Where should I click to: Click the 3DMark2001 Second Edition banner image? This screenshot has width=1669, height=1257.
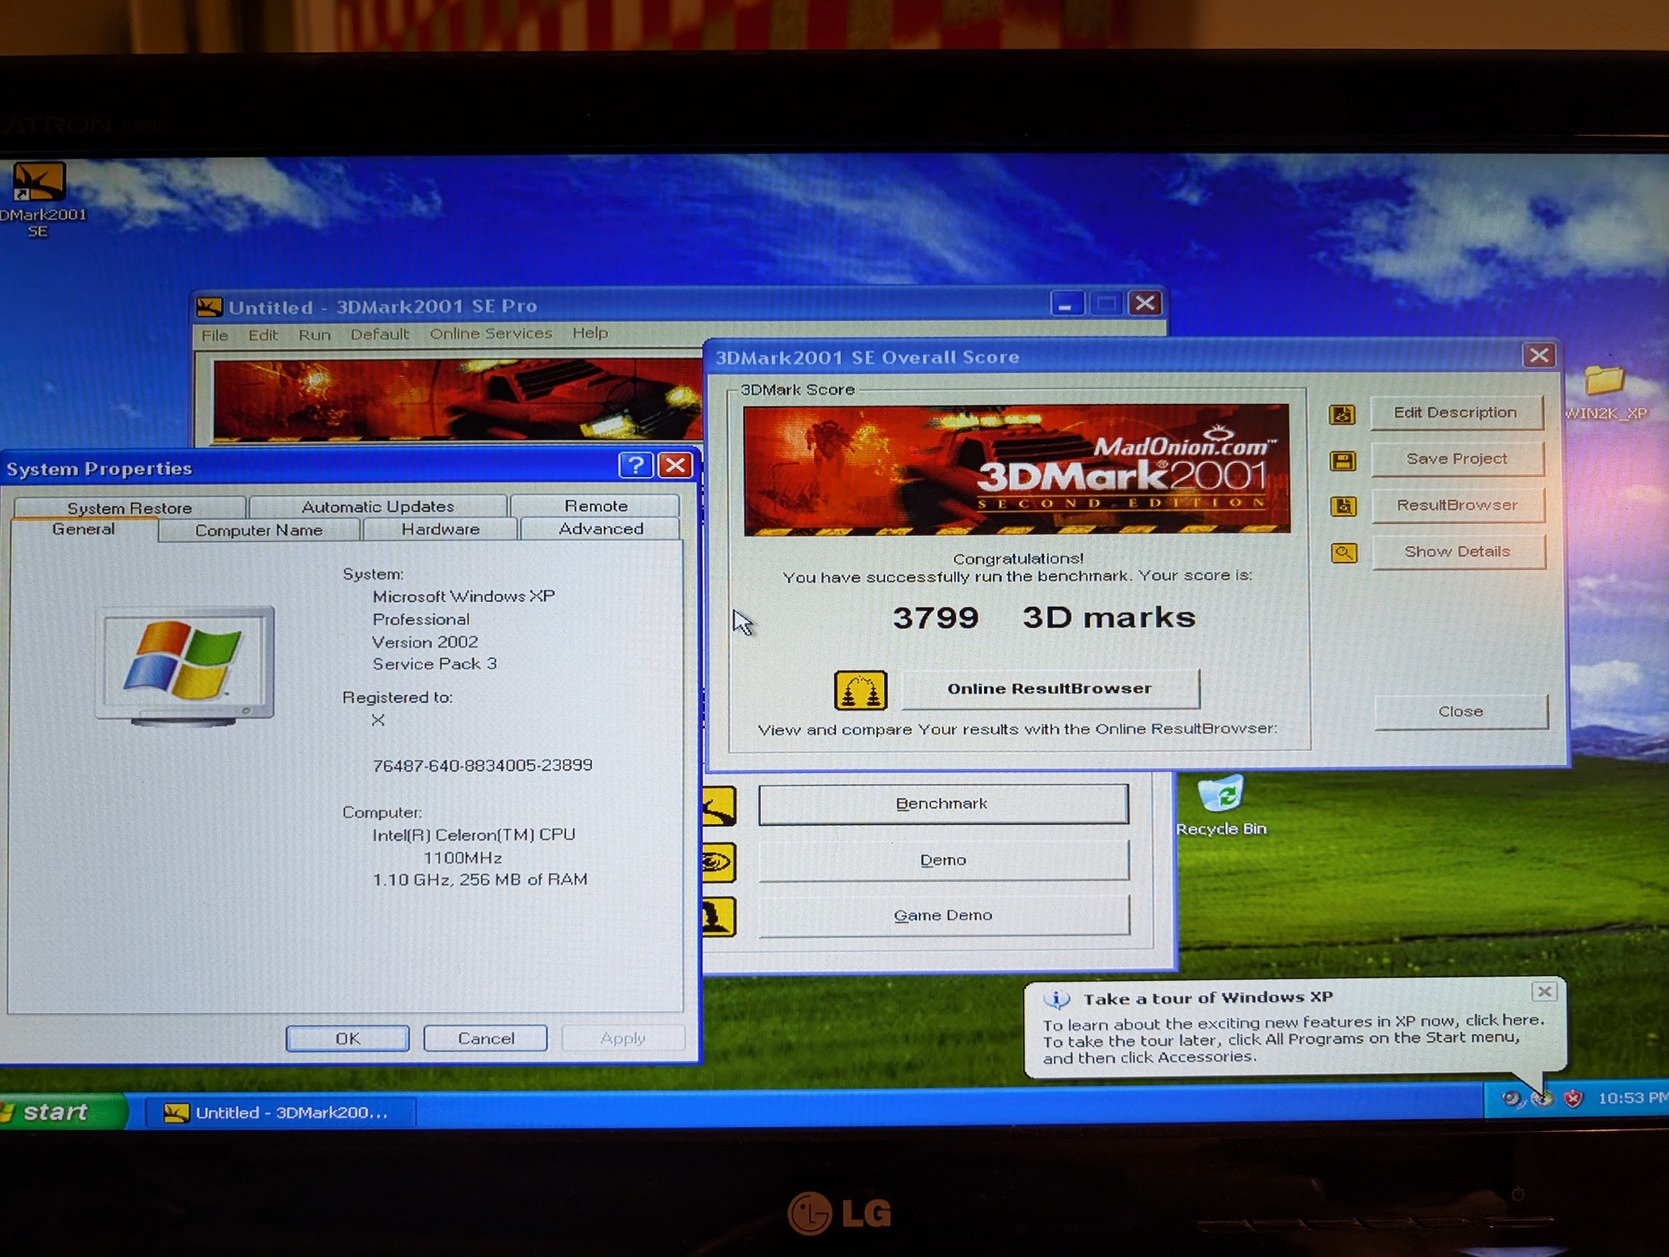coord(1017,469)
